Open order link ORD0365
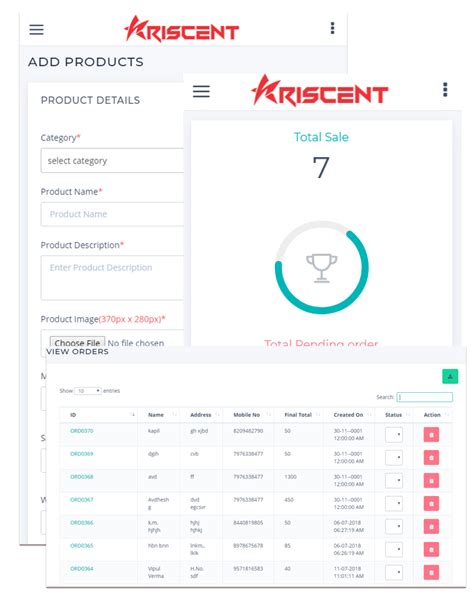Viewport: 474px width, 594px height. click(x=82, y=546)
